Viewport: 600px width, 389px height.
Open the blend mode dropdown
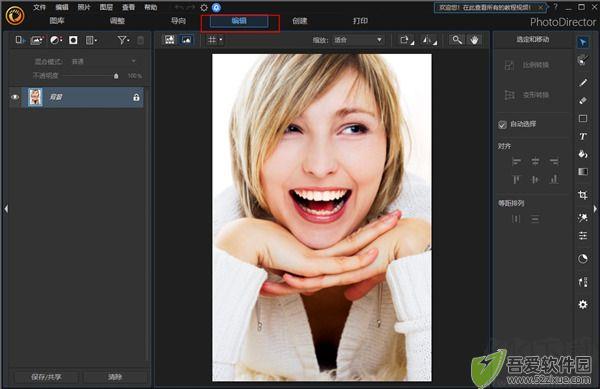(103, 61)
